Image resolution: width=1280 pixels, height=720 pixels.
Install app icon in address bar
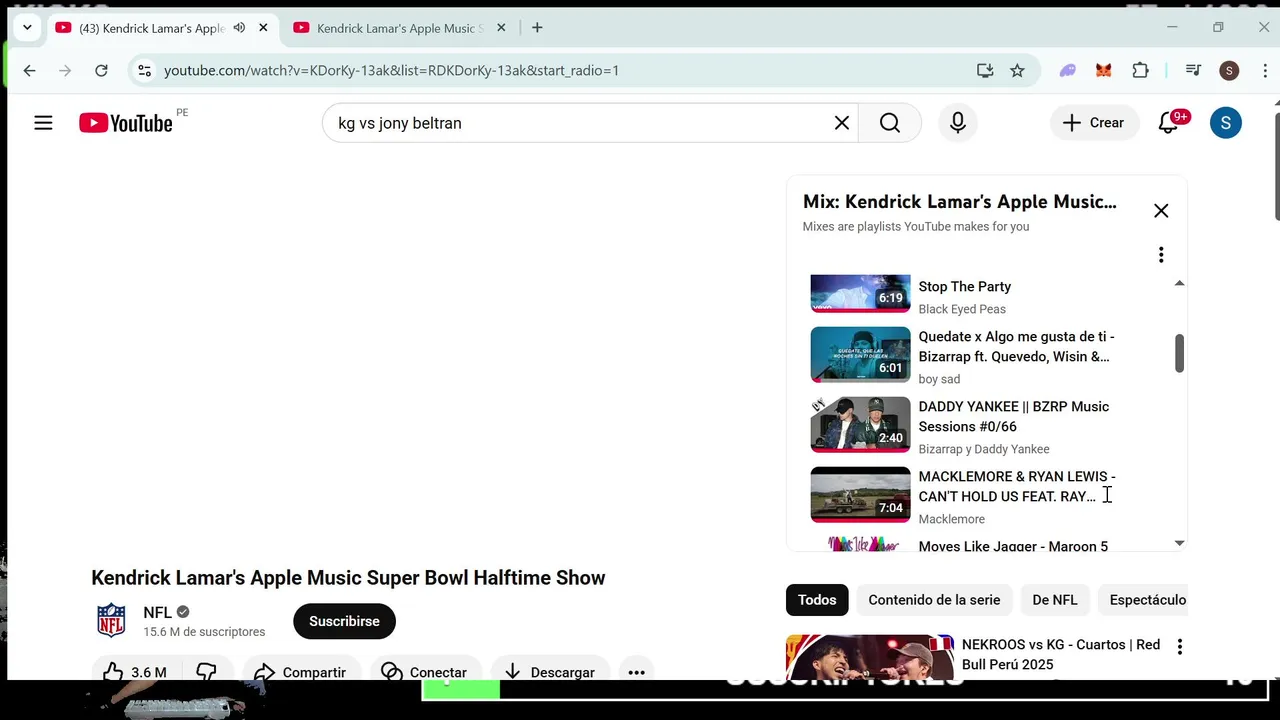point(985,70)
